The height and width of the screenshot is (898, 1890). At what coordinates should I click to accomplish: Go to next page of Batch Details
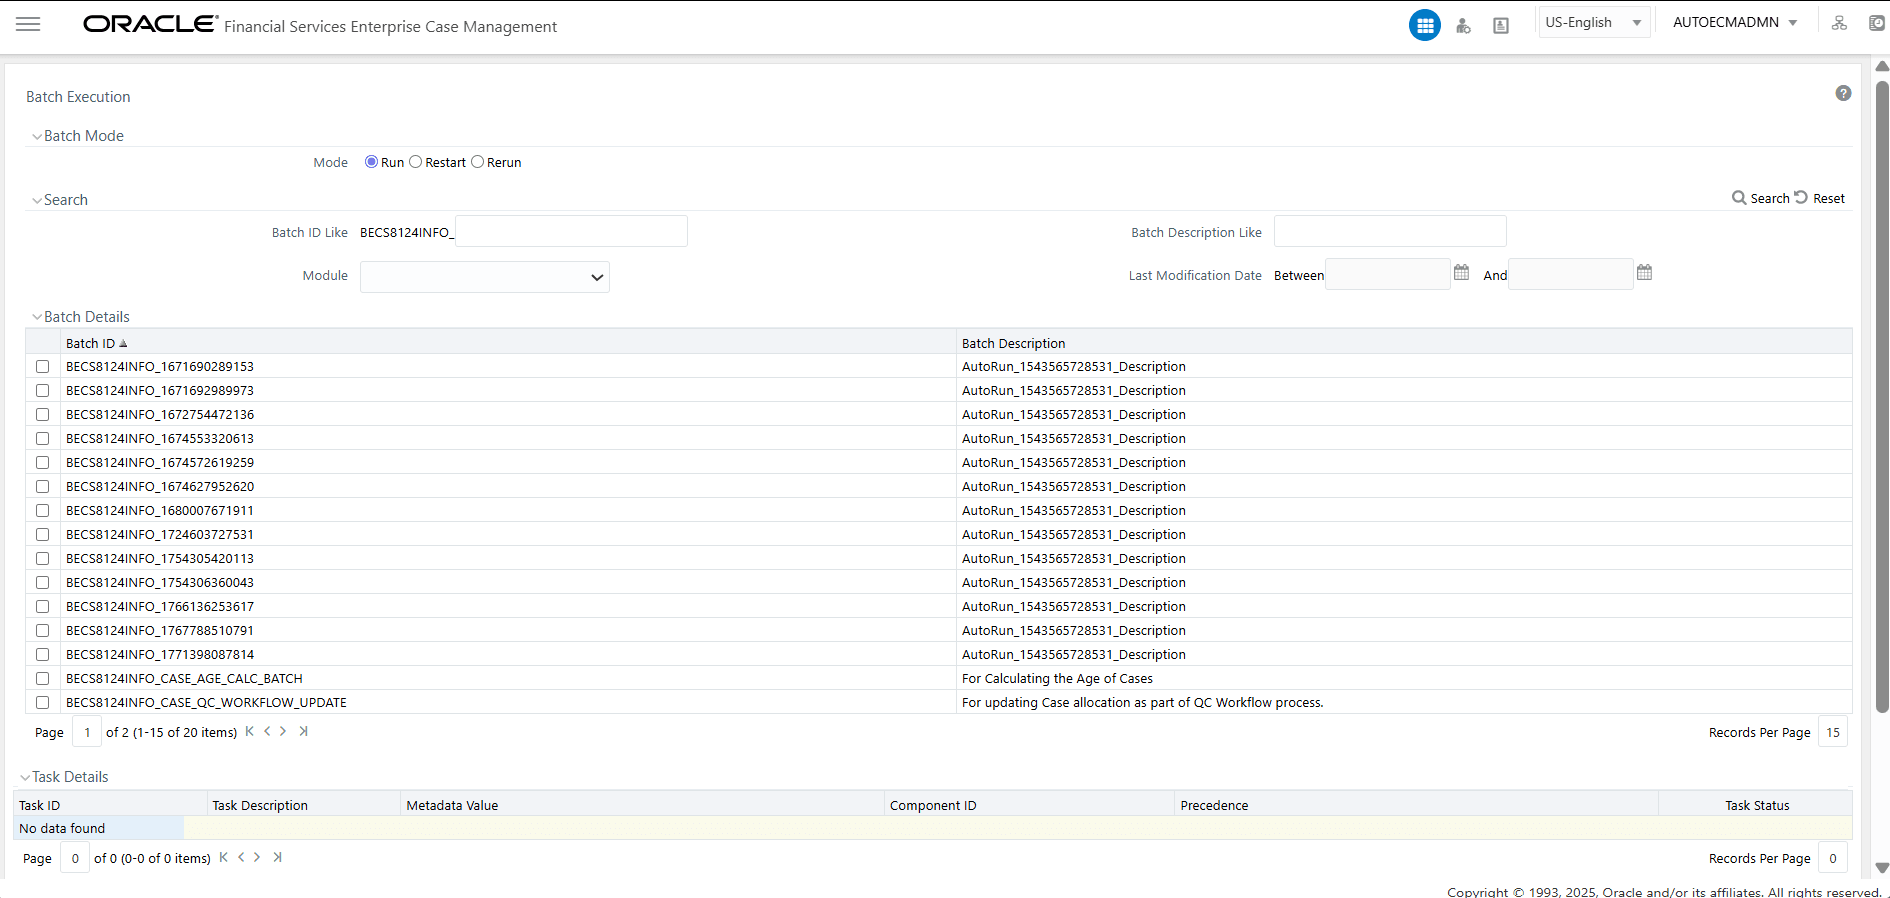pyautogui.click(x=283, y=731)
